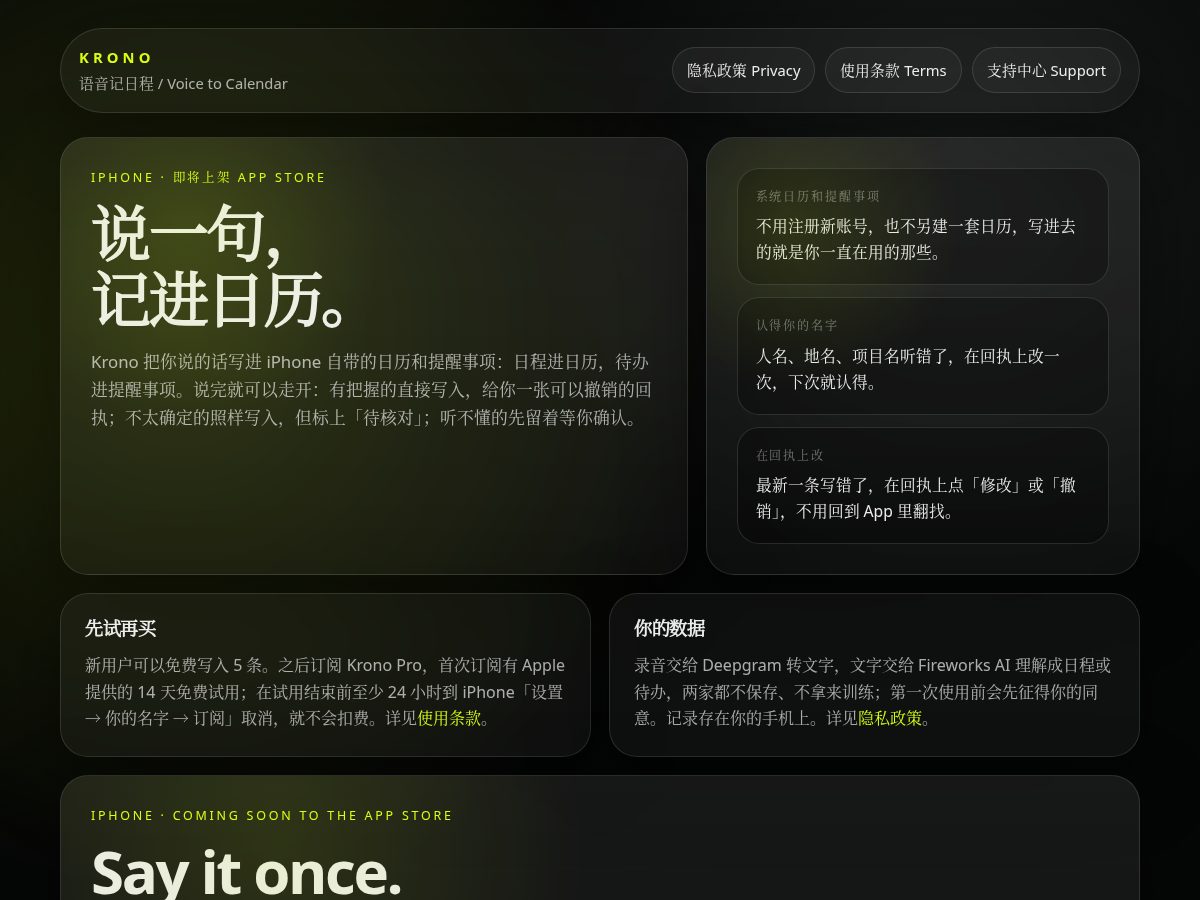Click the 不用注册新账号 description text

coord(916,240)
